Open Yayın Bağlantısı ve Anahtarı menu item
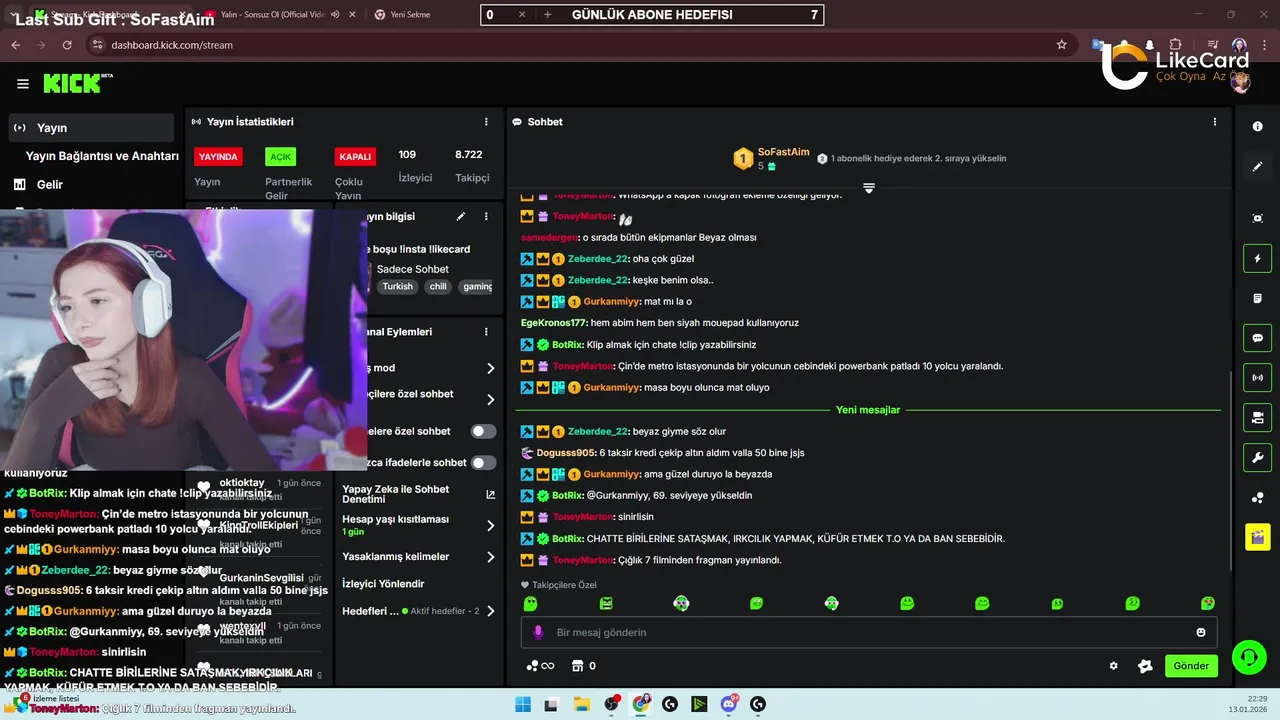This screenshot has width=1280, height=720. (x=101, y=156)
